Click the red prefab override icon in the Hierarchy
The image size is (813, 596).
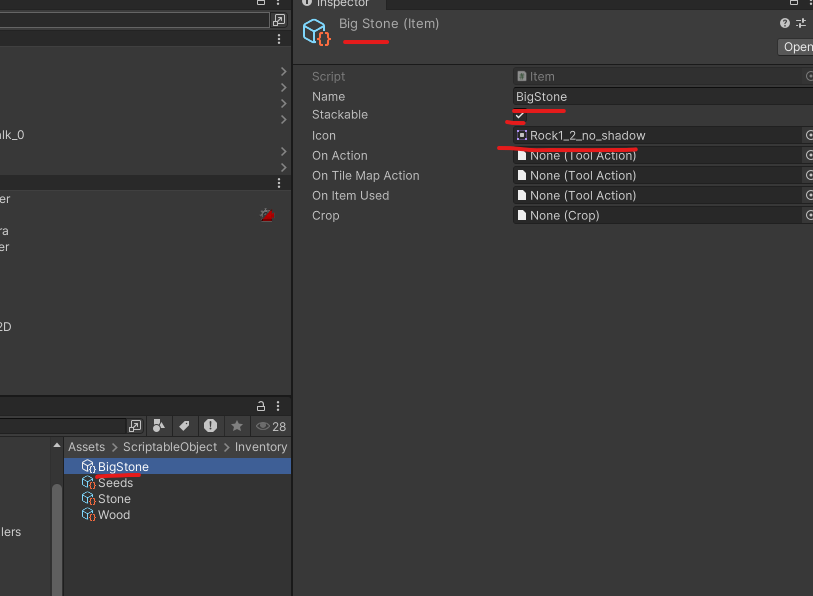(267, 215)
